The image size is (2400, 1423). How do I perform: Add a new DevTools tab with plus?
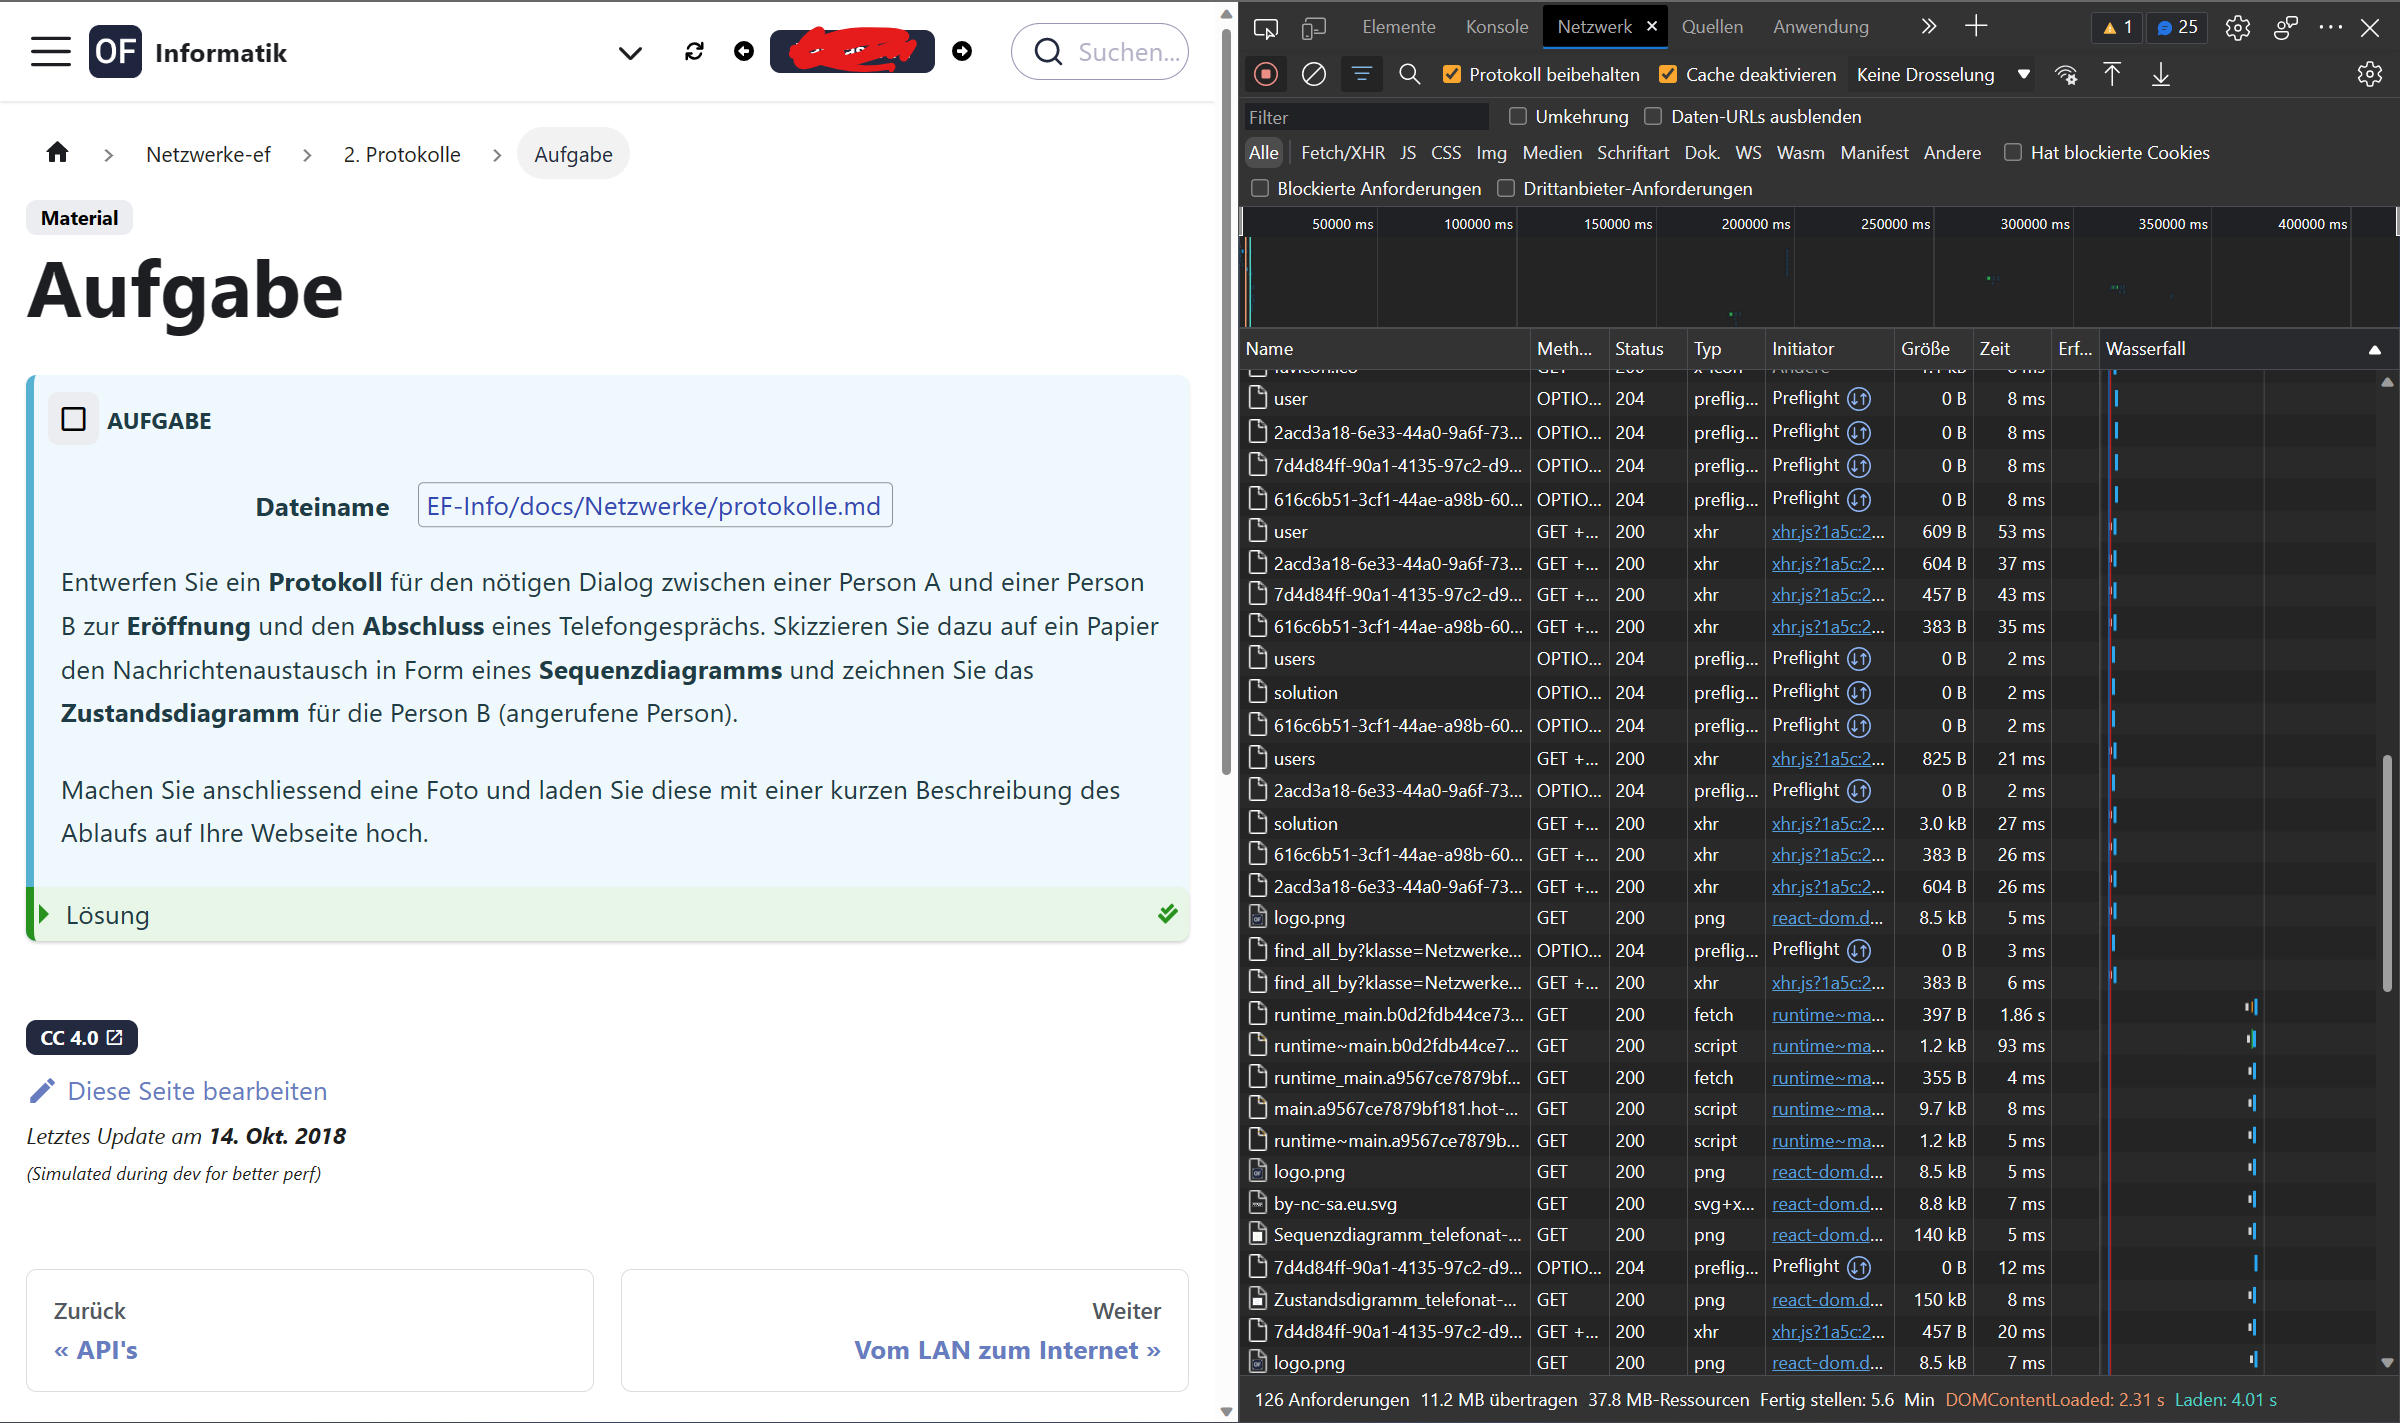(x=1976, y=27)
